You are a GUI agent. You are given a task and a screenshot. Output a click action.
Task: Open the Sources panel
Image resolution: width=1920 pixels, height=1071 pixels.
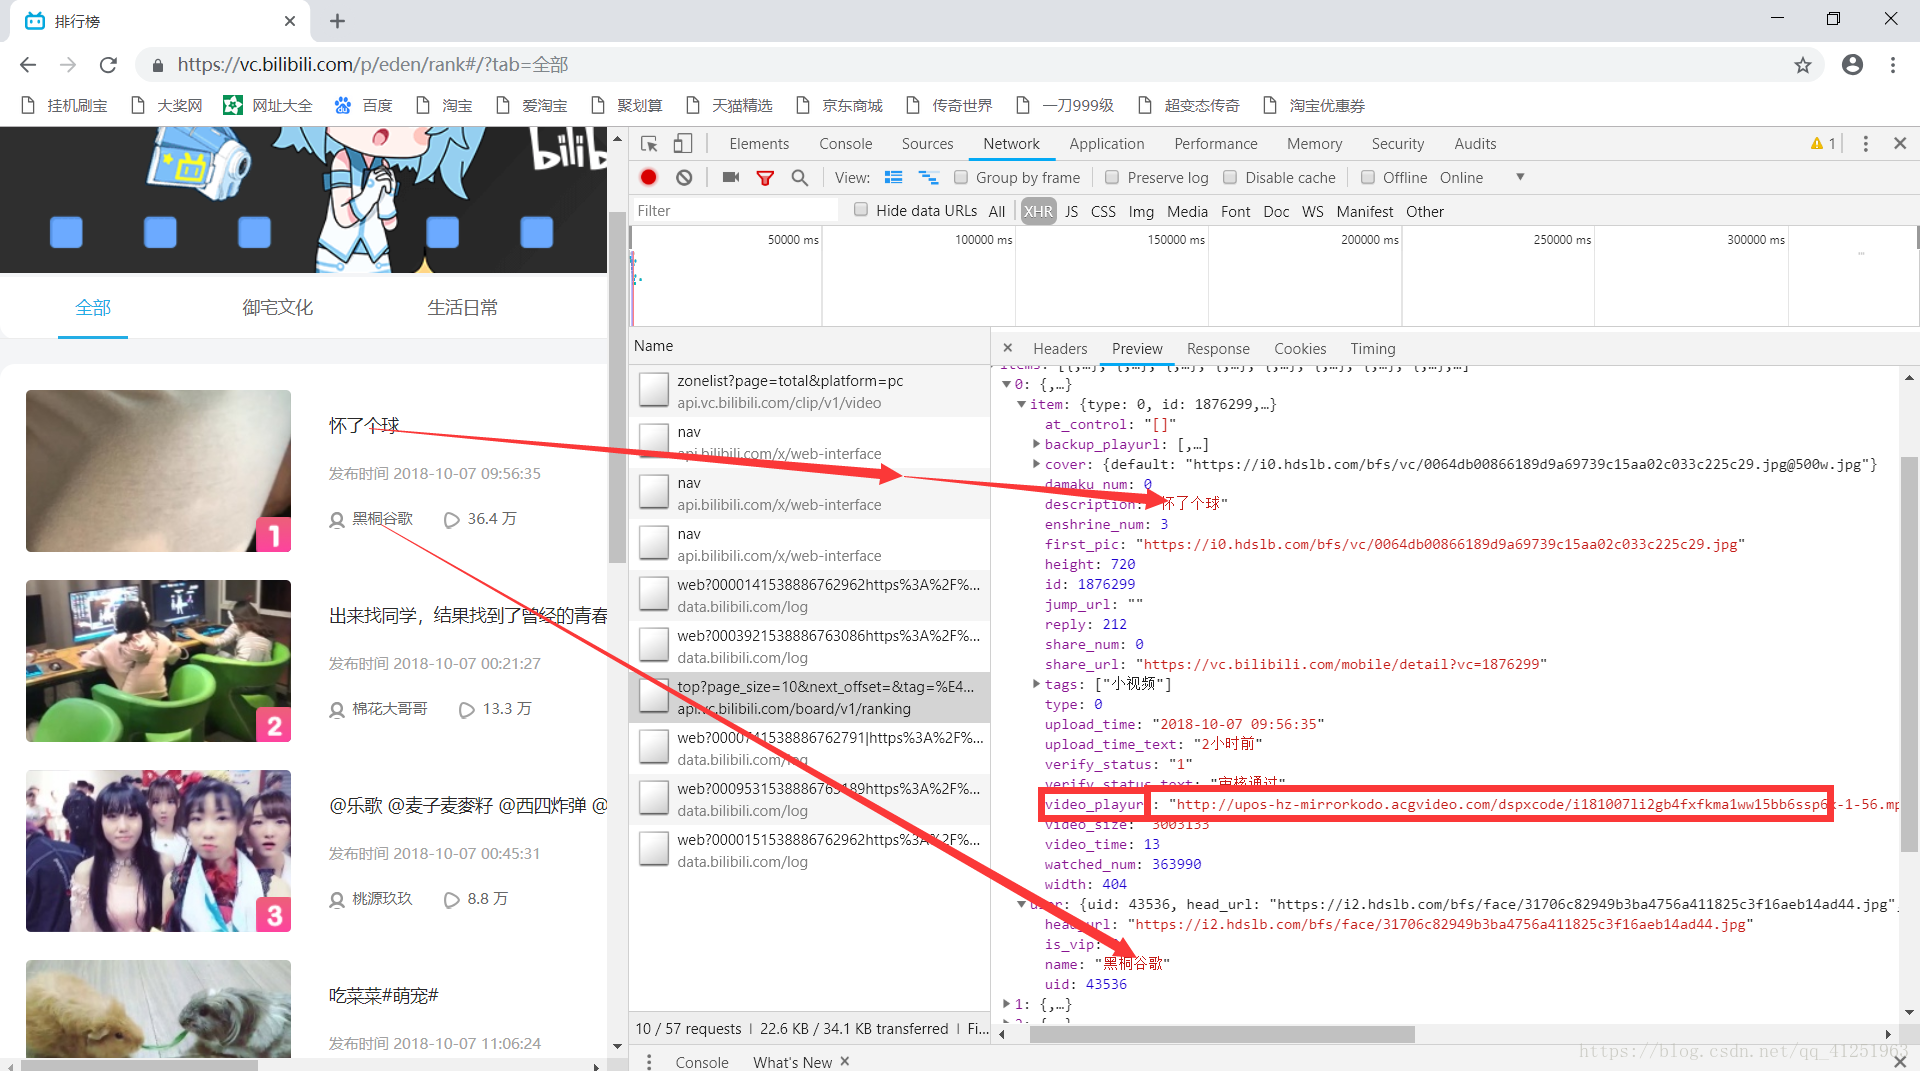coord(927,144)
